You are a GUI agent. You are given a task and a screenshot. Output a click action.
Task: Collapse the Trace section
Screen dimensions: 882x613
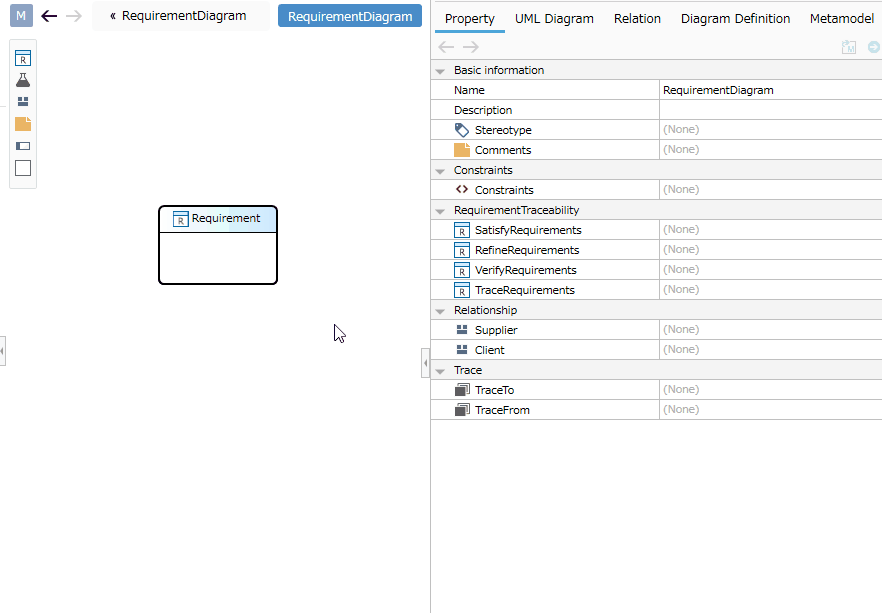440,371
